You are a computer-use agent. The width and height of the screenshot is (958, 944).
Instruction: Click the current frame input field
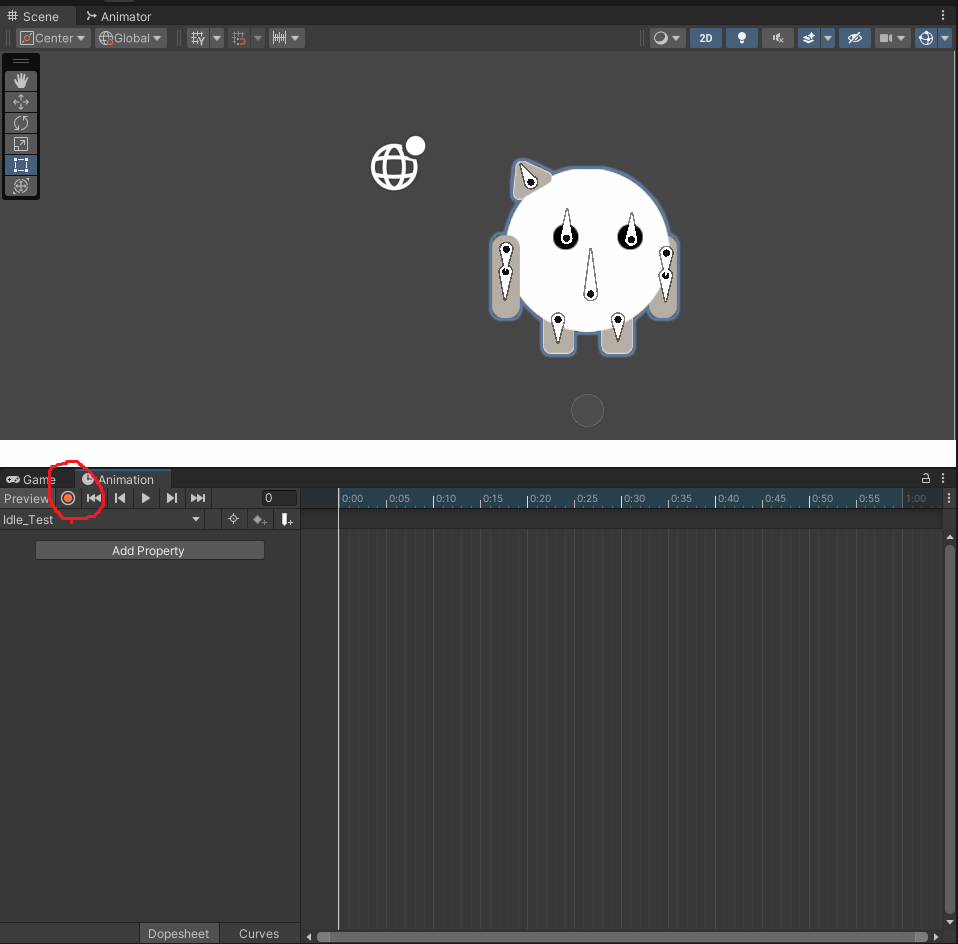[278, 498]
